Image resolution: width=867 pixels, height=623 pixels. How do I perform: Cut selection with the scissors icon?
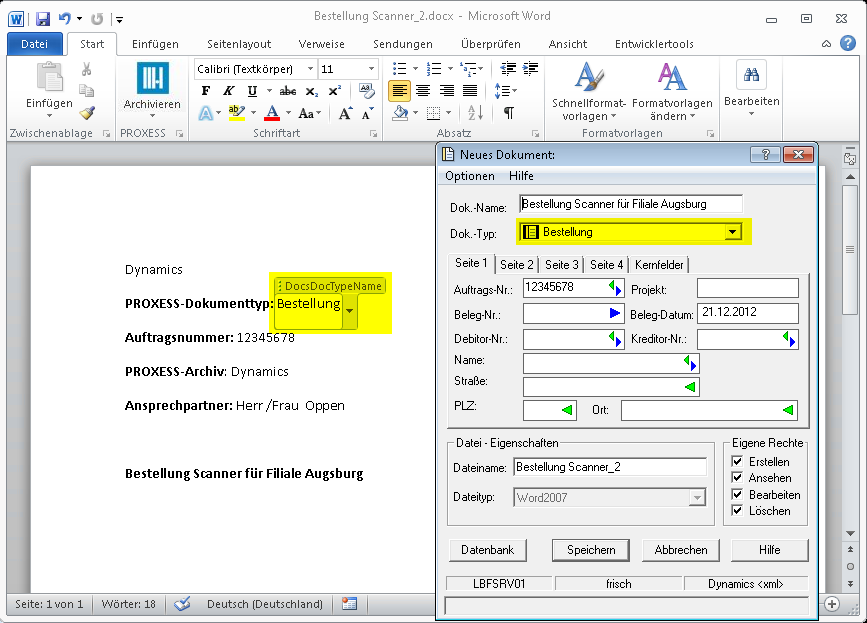coord(86,69)
